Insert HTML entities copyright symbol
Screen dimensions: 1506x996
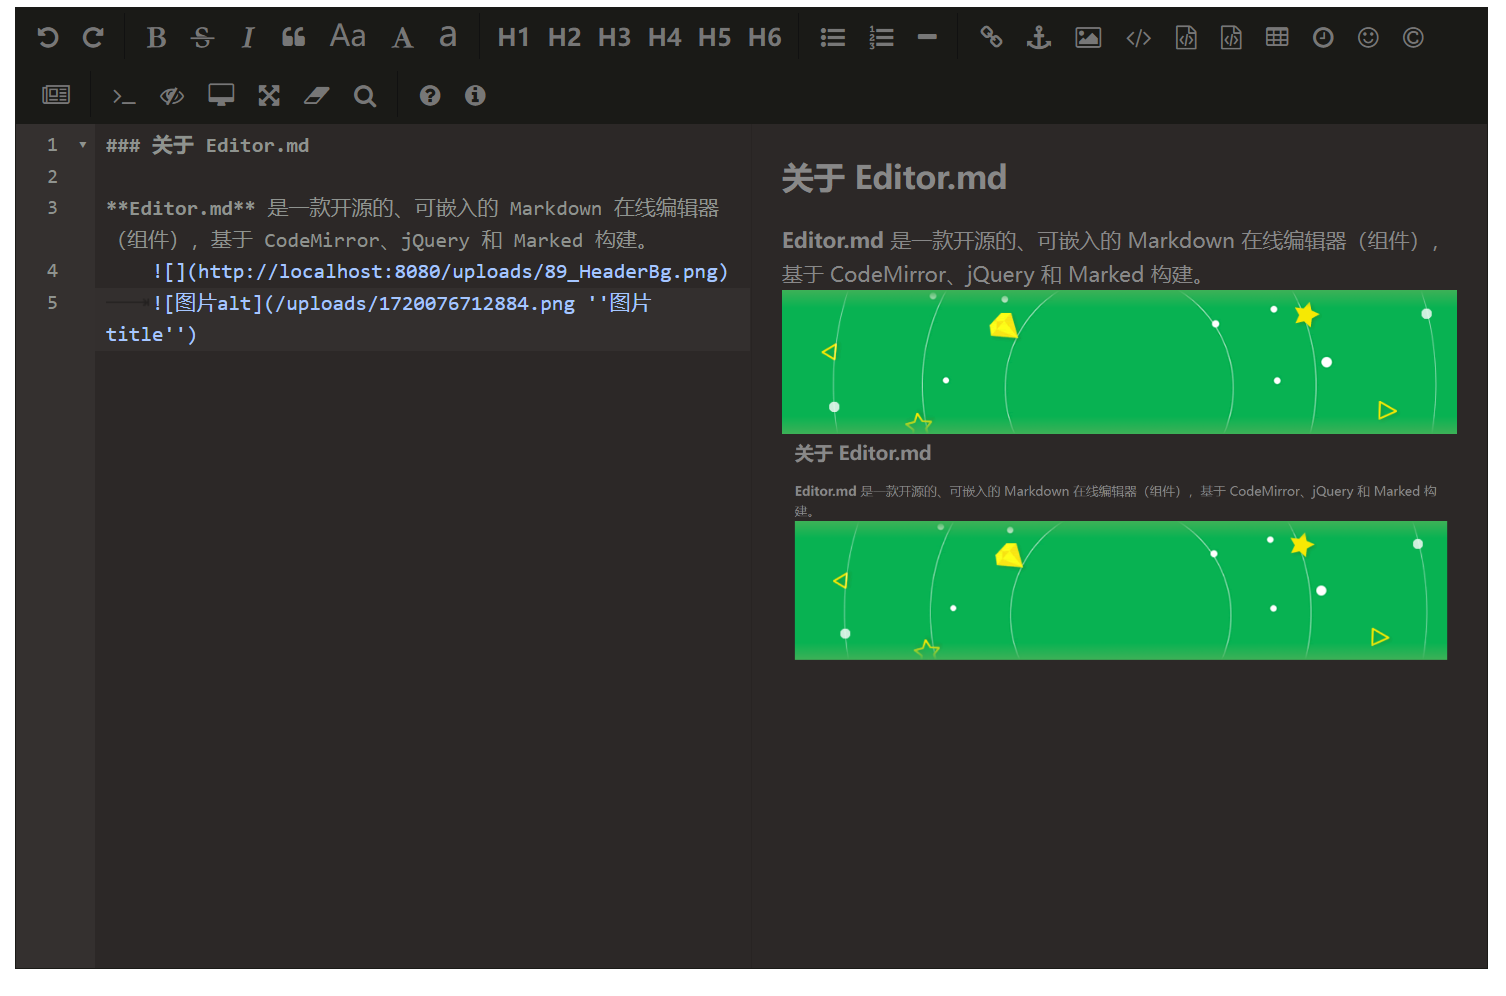(1413, 38)
